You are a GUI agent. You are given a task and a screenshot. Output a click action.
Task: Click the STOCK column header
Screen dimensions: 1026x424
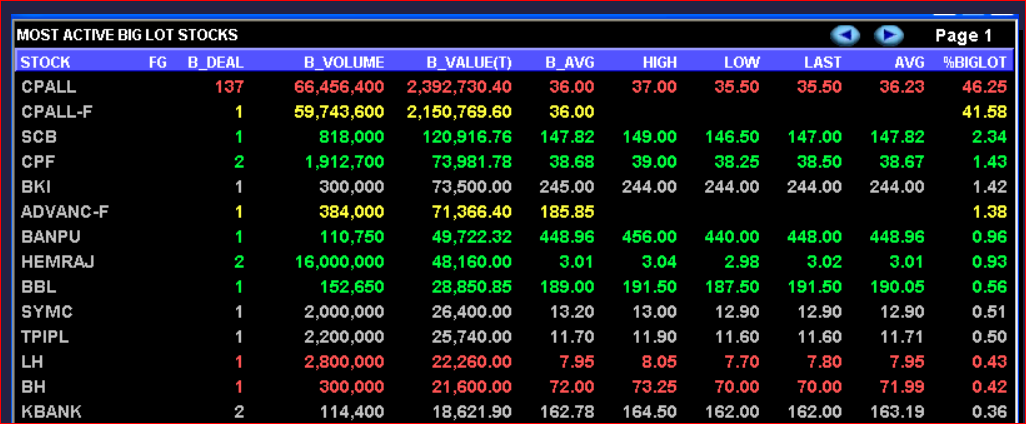(46, 63)
